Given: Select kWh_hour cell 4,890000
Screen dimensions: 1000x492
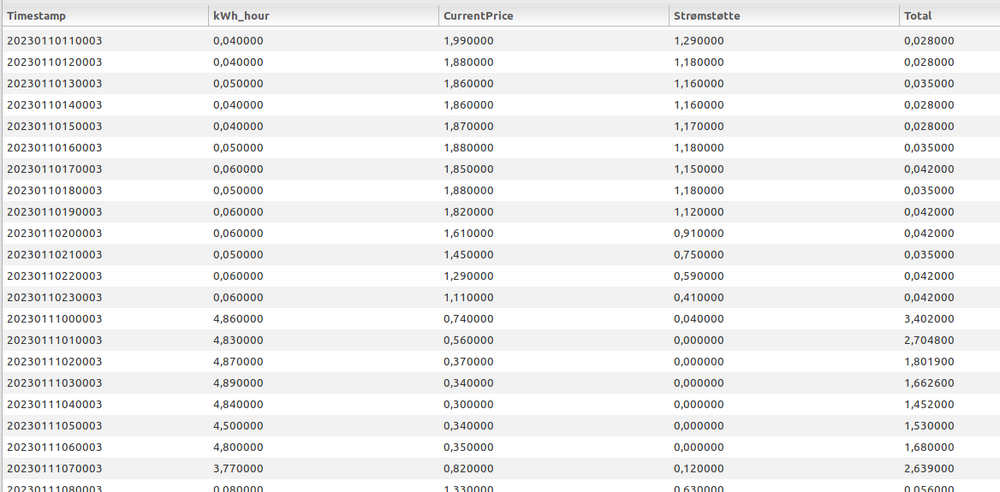Looking at the screenshot, I should 238,383.
